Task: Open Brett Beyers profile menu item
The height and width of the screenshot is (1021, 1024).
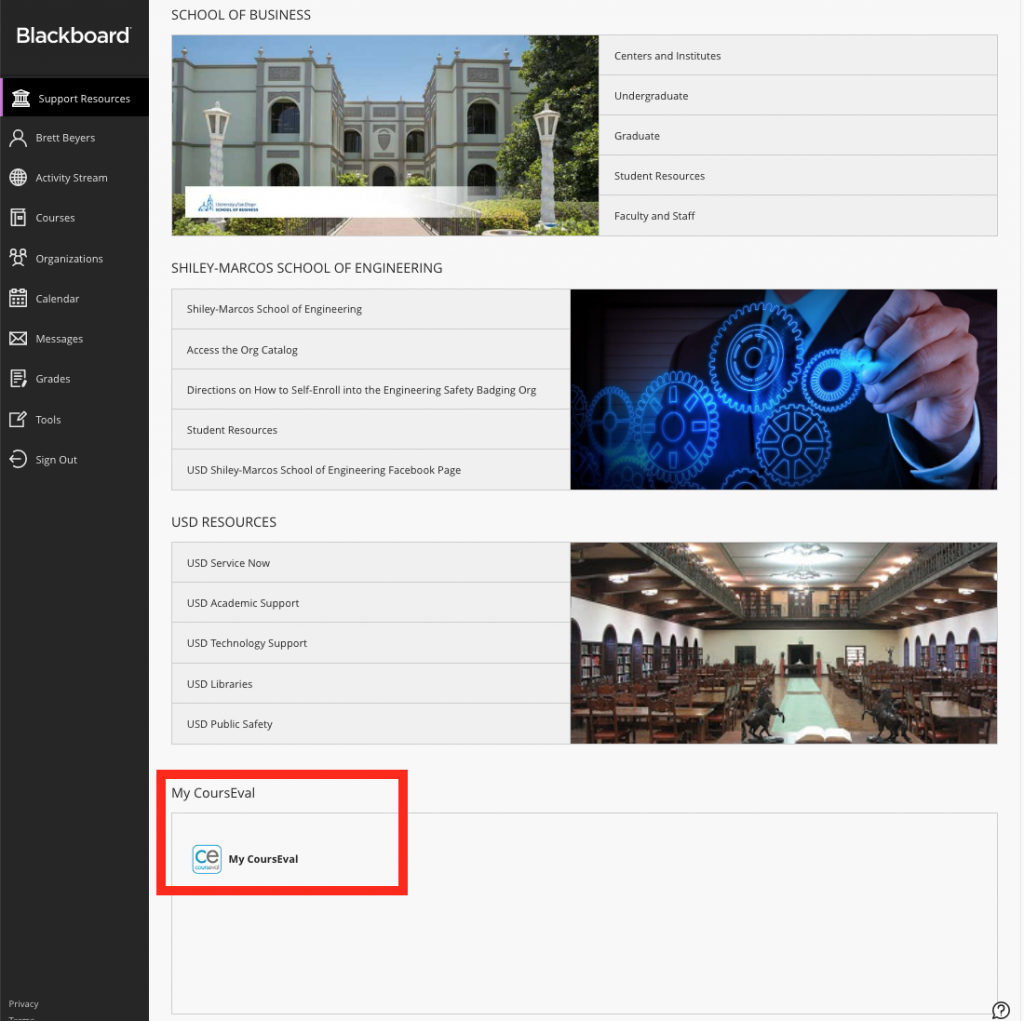Action: click(x=75, y=138)
